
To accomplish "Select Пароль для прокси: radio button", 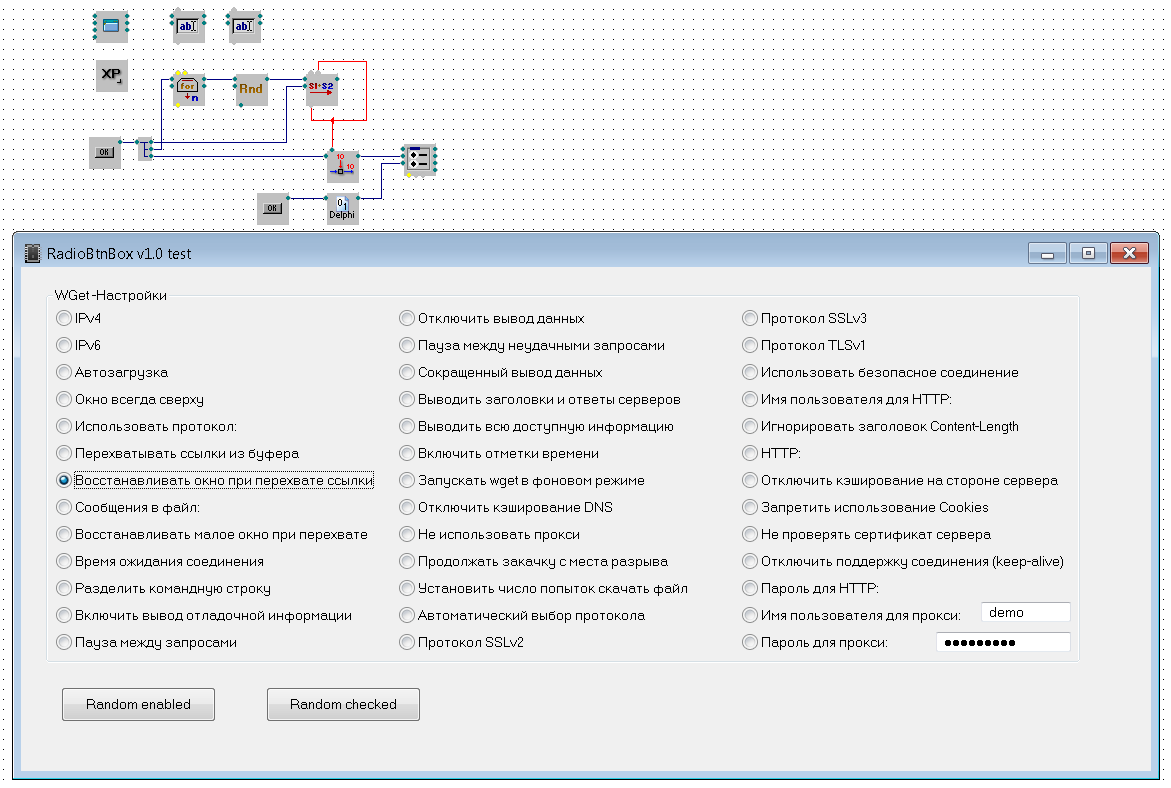I will (816, 642).
